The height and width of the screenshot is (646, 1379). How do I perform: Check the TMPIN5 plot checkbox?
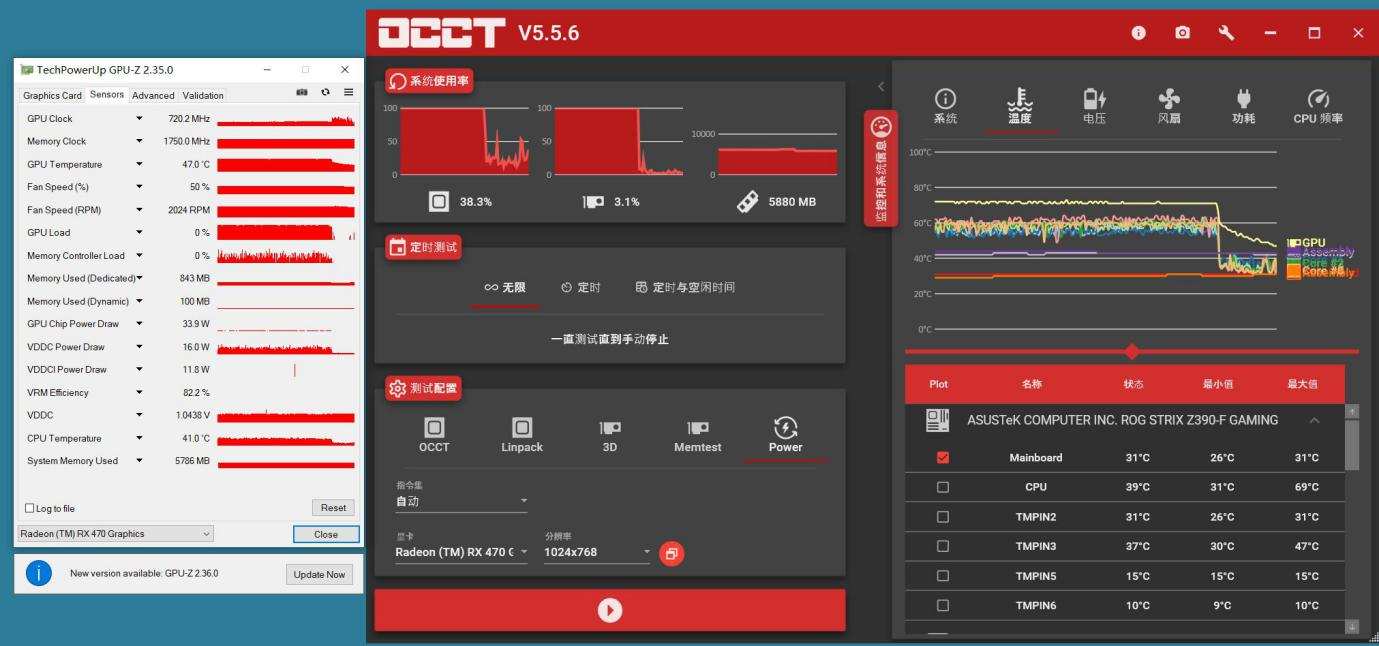942,576
